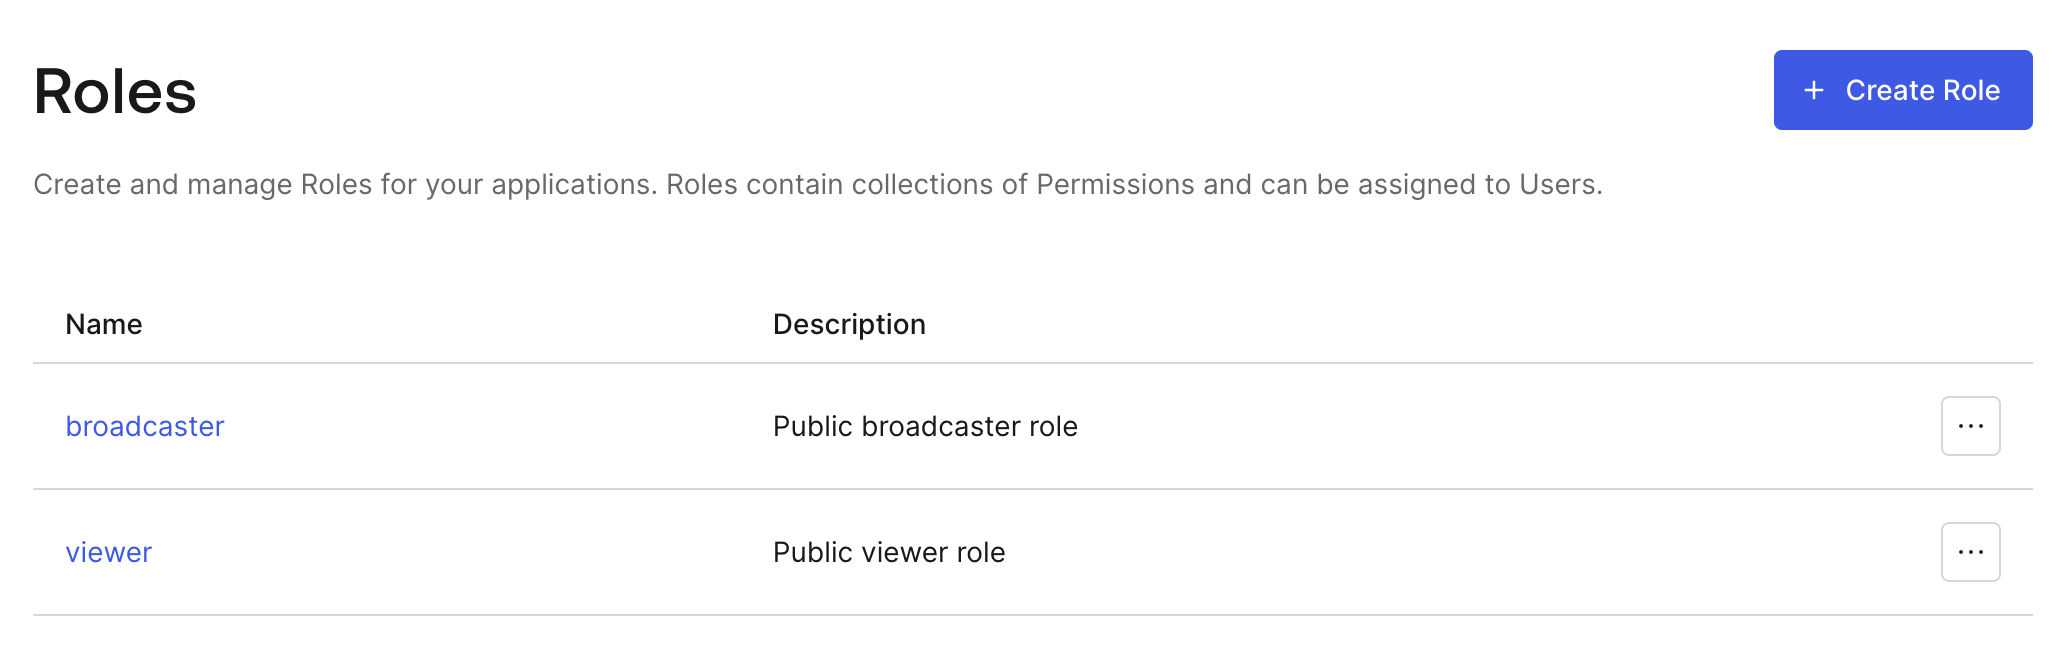
Task: Expand the options menu for viewer role
Action: point(1970,552)
